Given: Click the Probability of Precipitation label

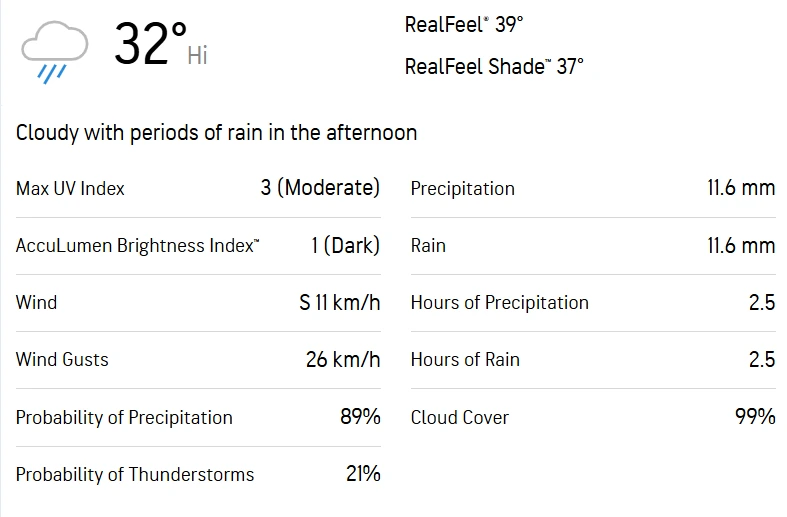Looking at the screenshot, I should point(124,417).
